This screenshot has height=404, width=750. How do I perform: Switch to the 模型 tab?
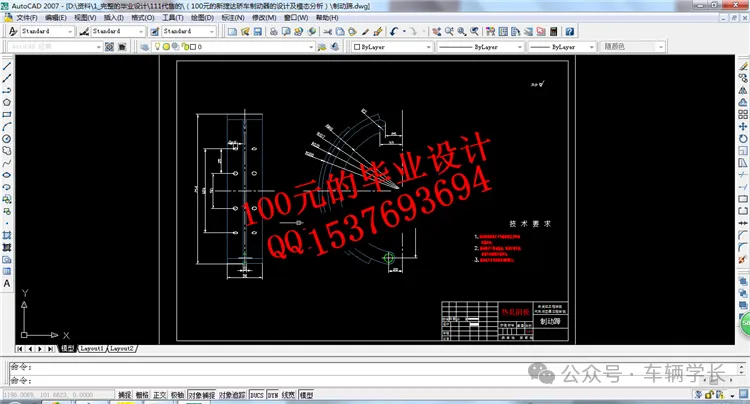point(67,349)
